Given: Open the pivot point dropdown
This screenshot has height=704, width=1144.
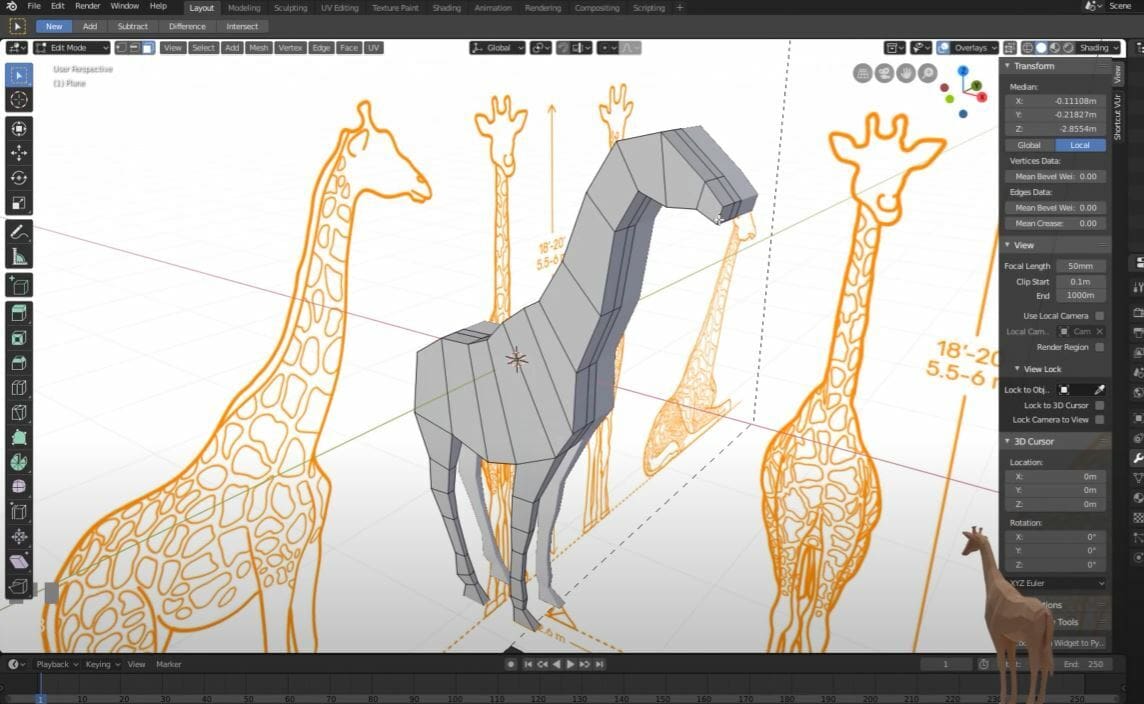Looking at the screenshot, I should point(541,47).
